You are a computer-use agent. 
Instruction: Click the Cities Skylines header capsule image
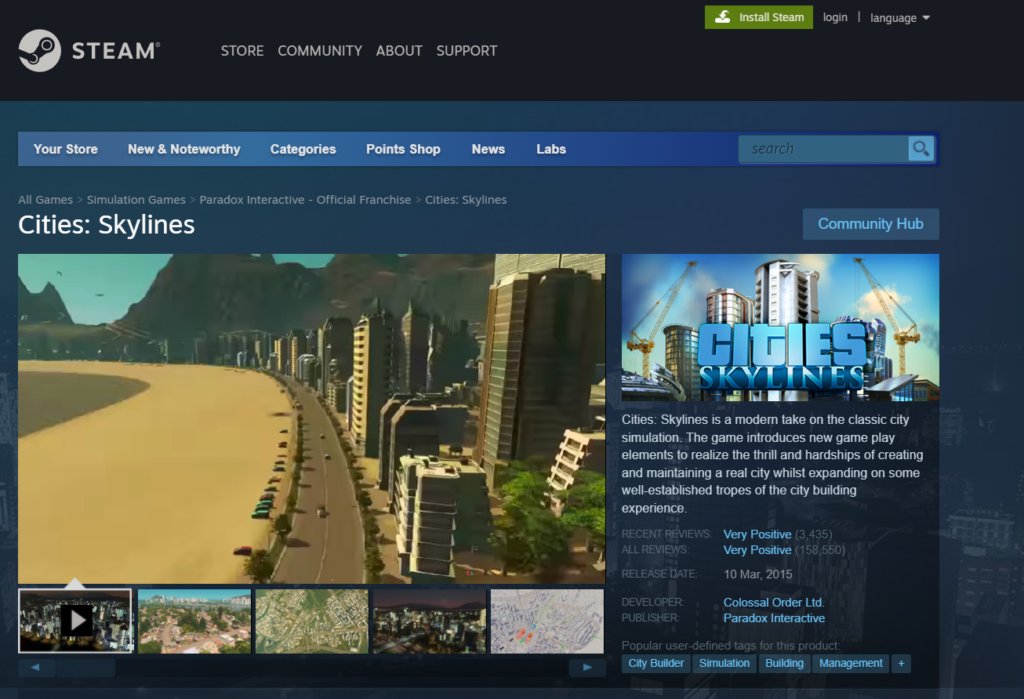(x=780, y=327)
